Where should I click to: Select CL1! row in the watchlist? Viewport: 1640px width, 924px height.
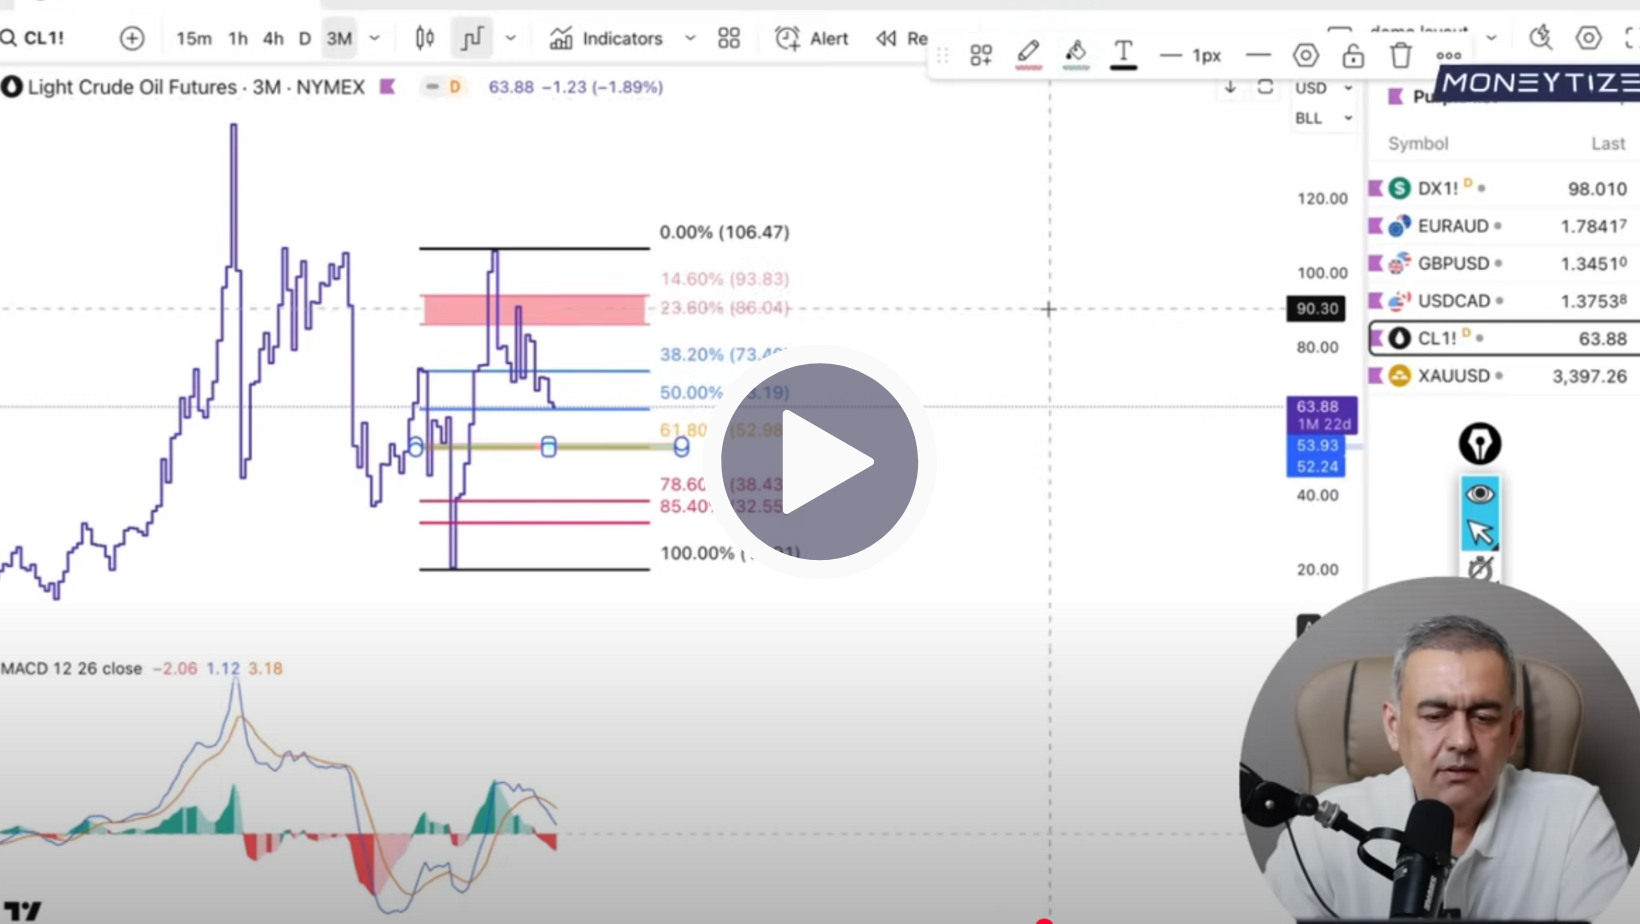(x=1504, y=338)
